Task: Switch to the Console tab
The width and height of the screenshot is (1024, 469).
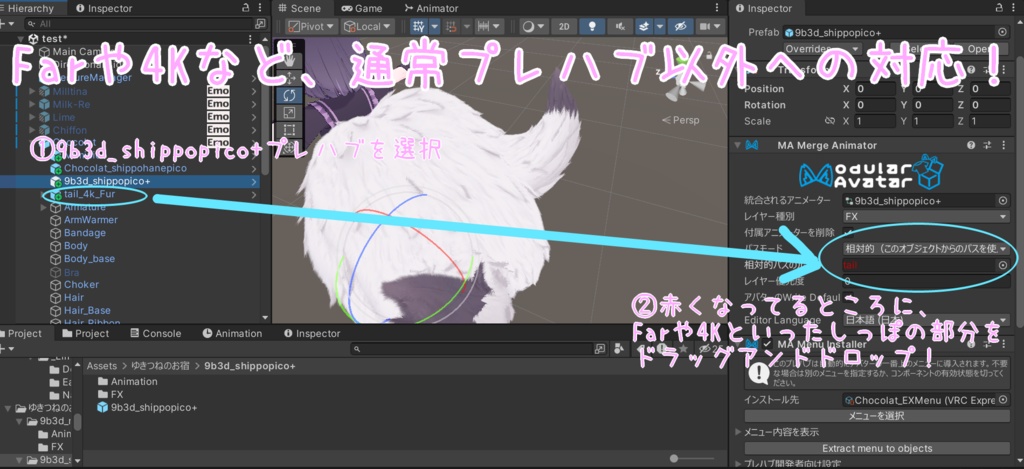Action: click(155, 333)
